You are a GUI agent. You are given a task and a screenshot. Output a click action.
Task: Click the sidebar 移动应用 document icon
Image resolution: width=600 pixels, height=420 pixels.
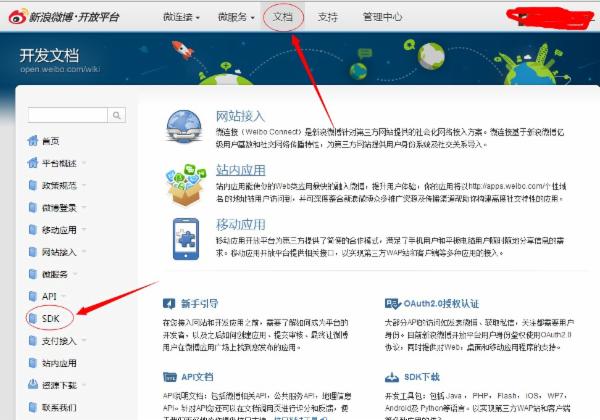pos(33,230)
